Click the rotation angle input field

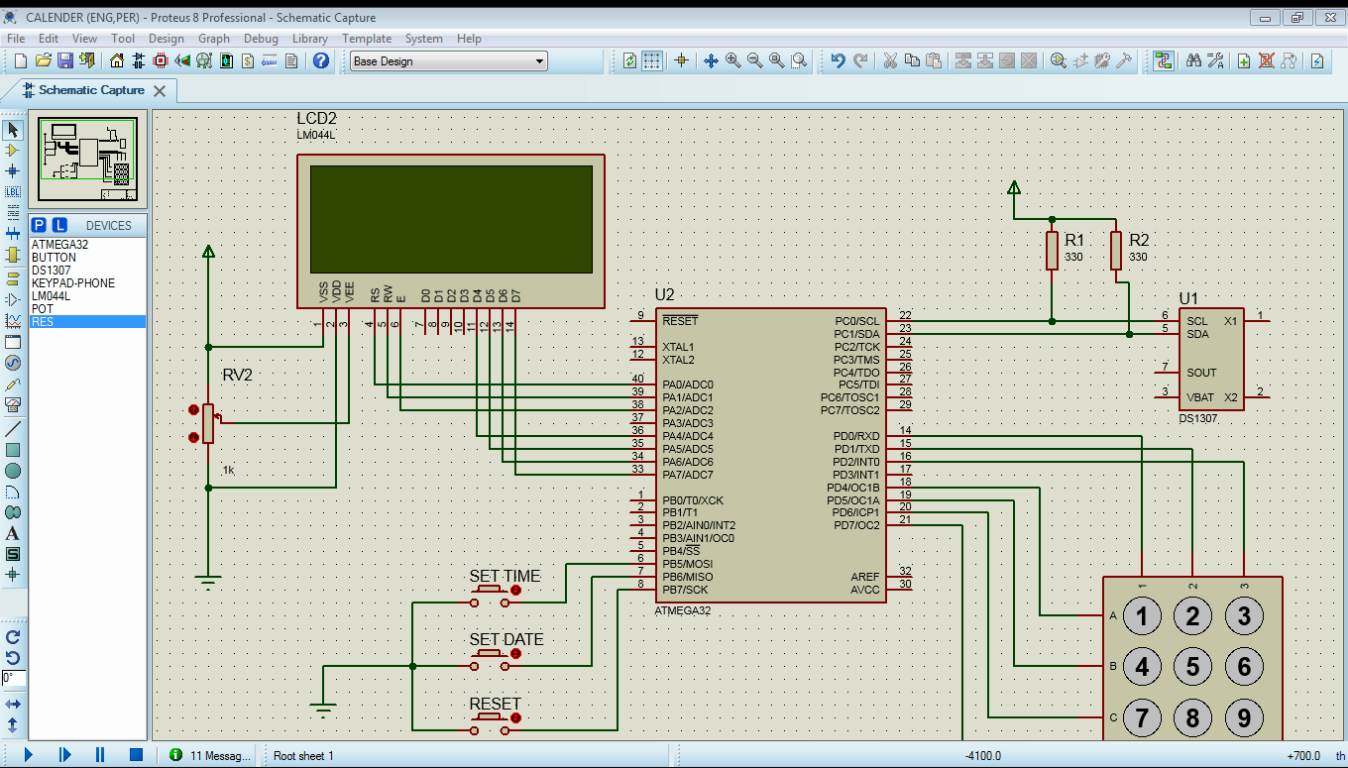13,677
